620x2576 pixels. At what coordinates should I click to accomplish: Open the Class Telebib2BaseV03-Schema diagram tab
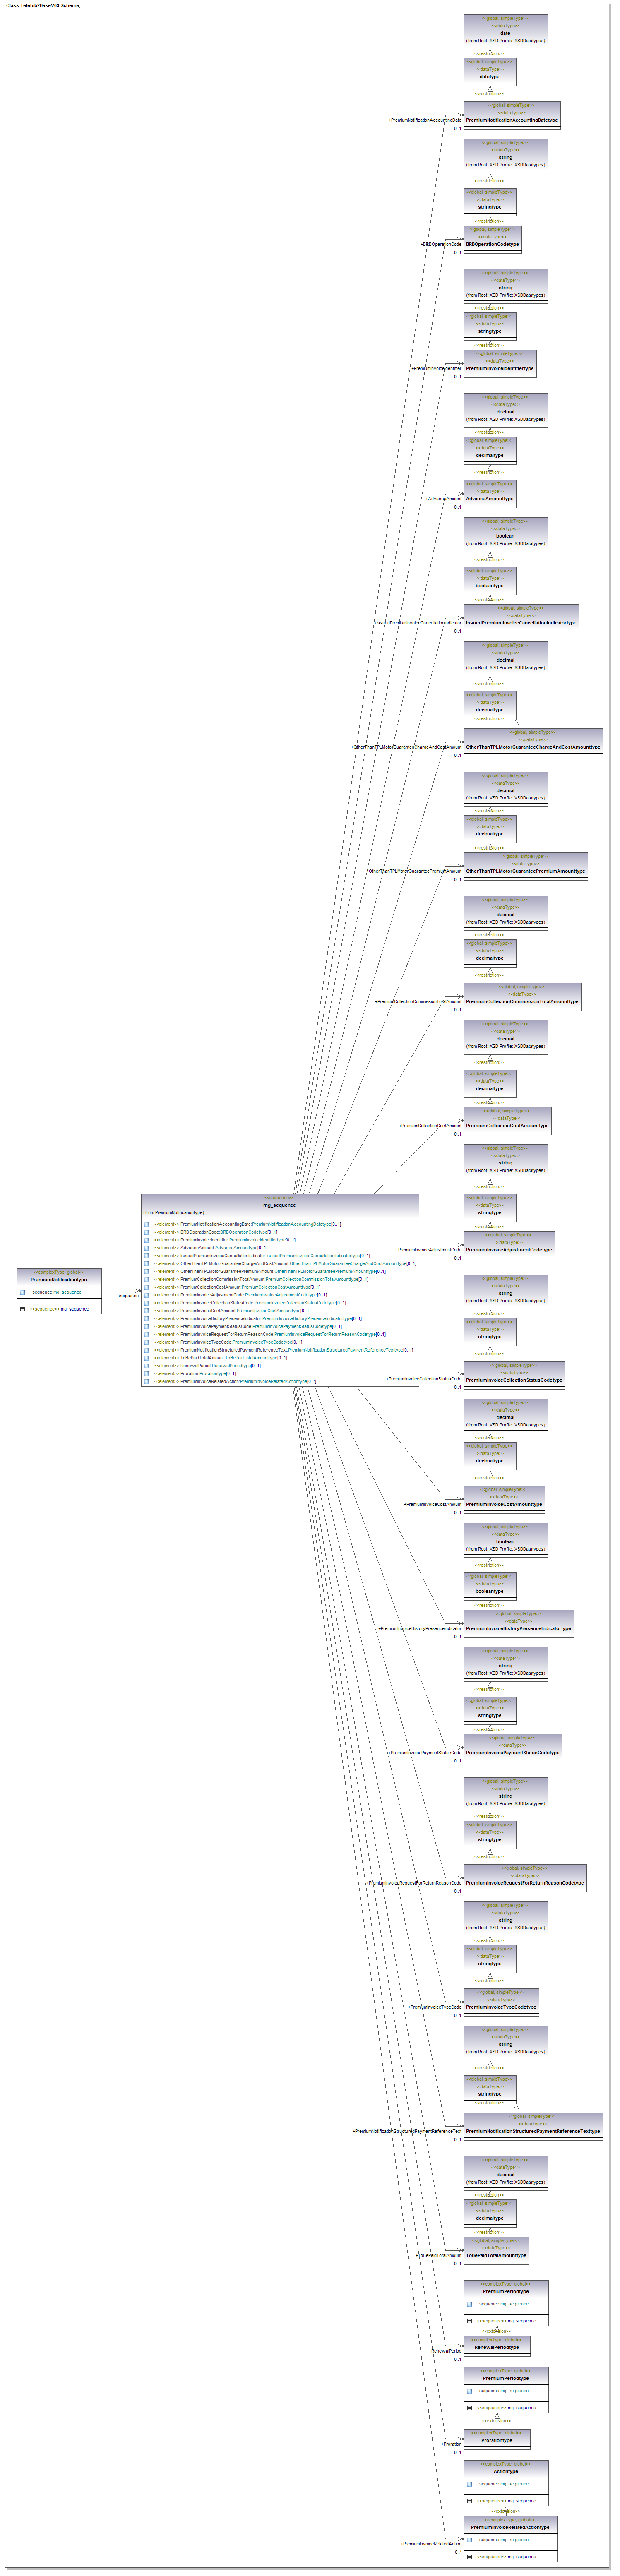pyautogui.click(x=42, y=5)
